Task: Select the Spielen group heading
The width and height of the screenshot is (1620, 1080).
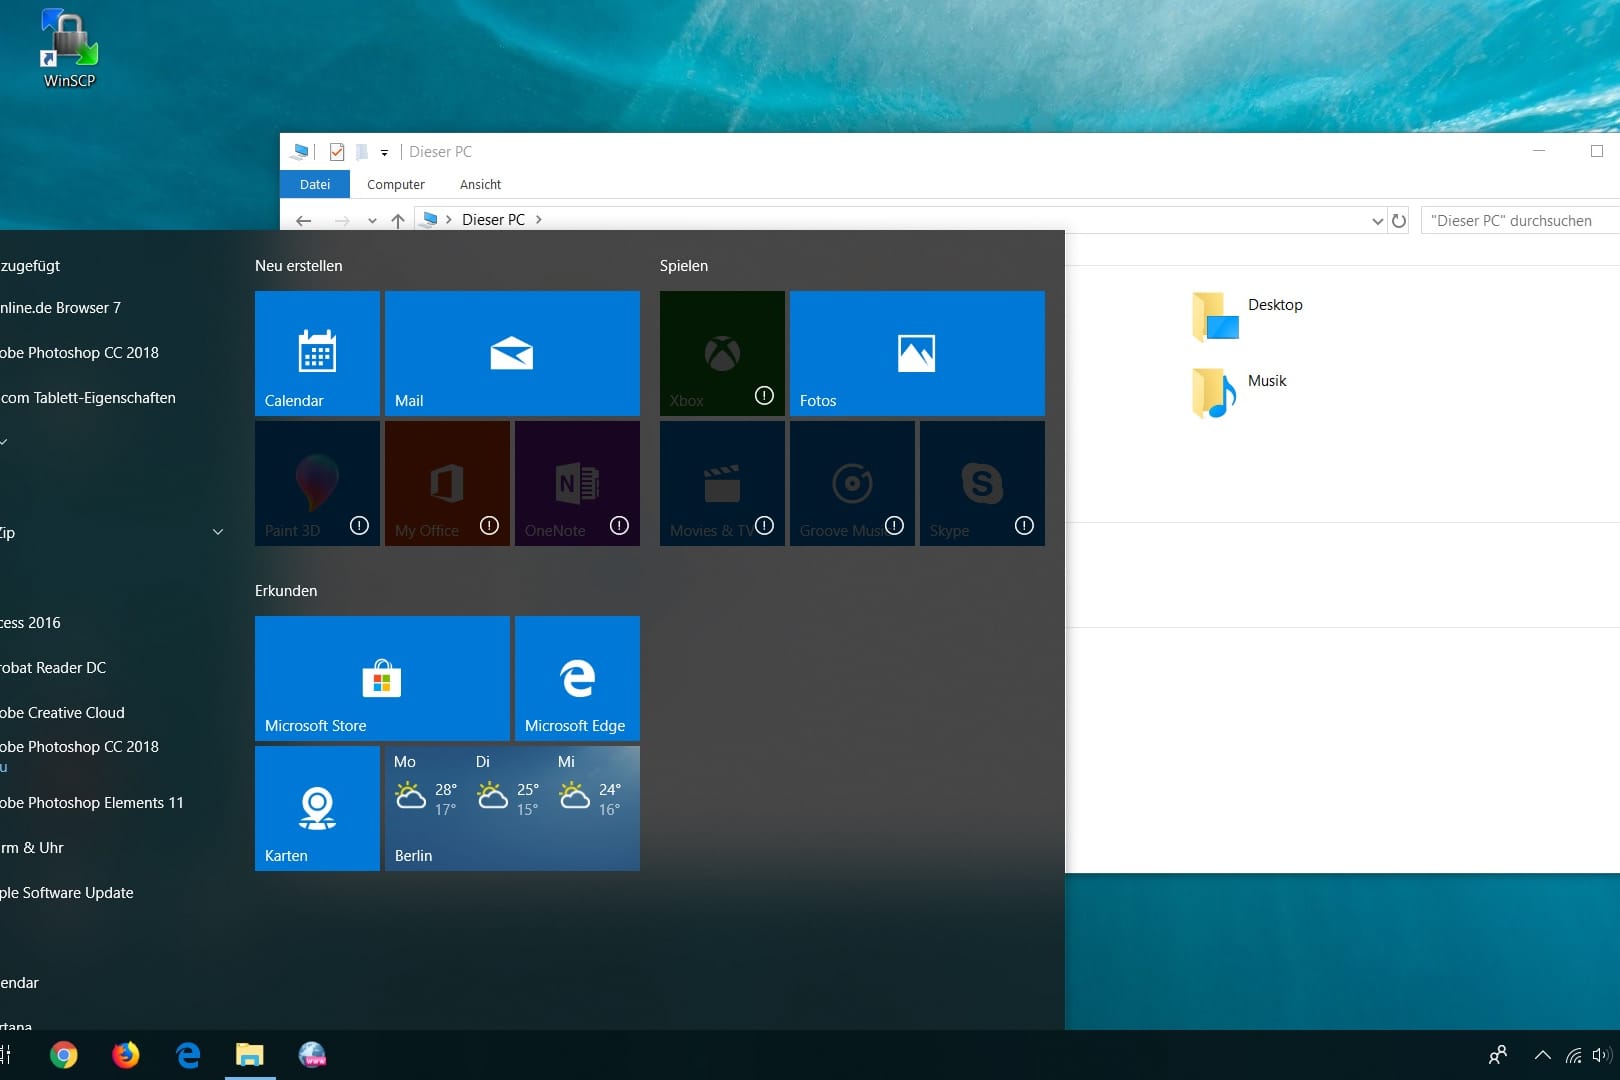Action: pos(684,266)
